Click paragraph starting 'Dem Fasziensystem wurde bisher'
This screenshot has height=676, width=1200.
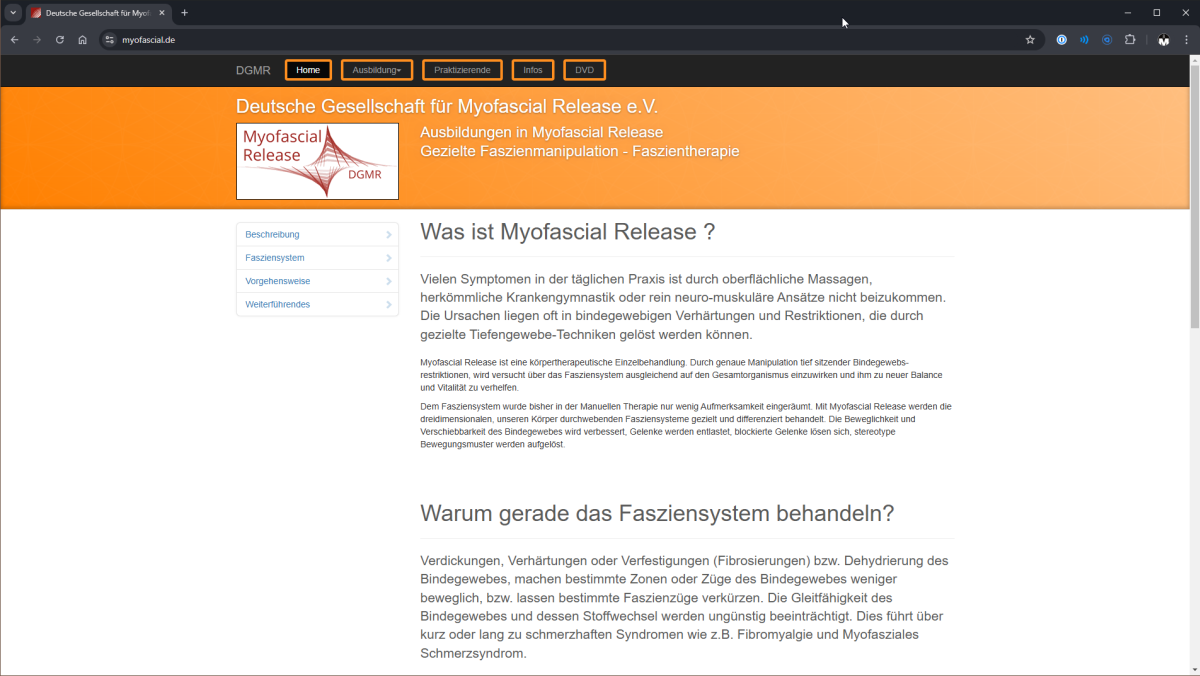(x=686, y=425)
